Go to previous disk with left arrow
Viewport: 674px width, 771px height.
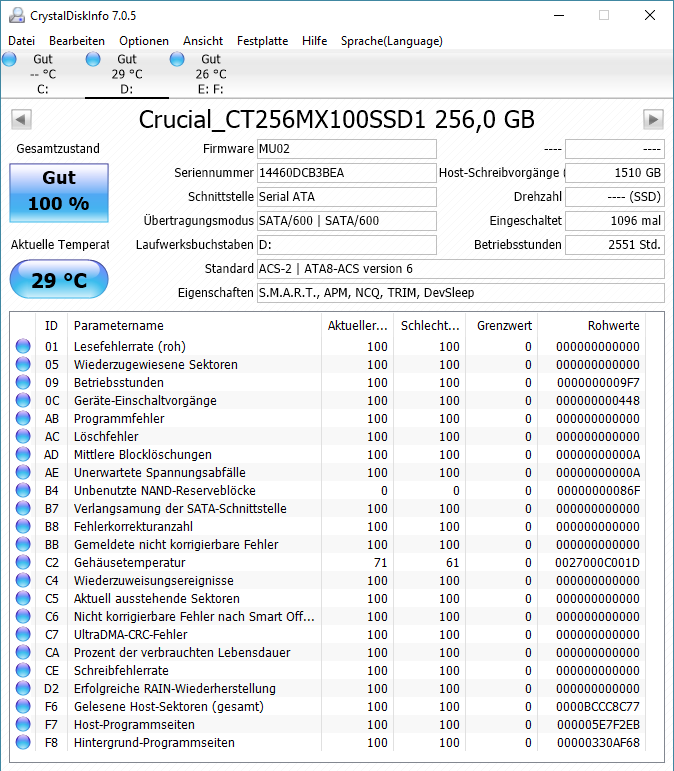(x=21, y=119)
